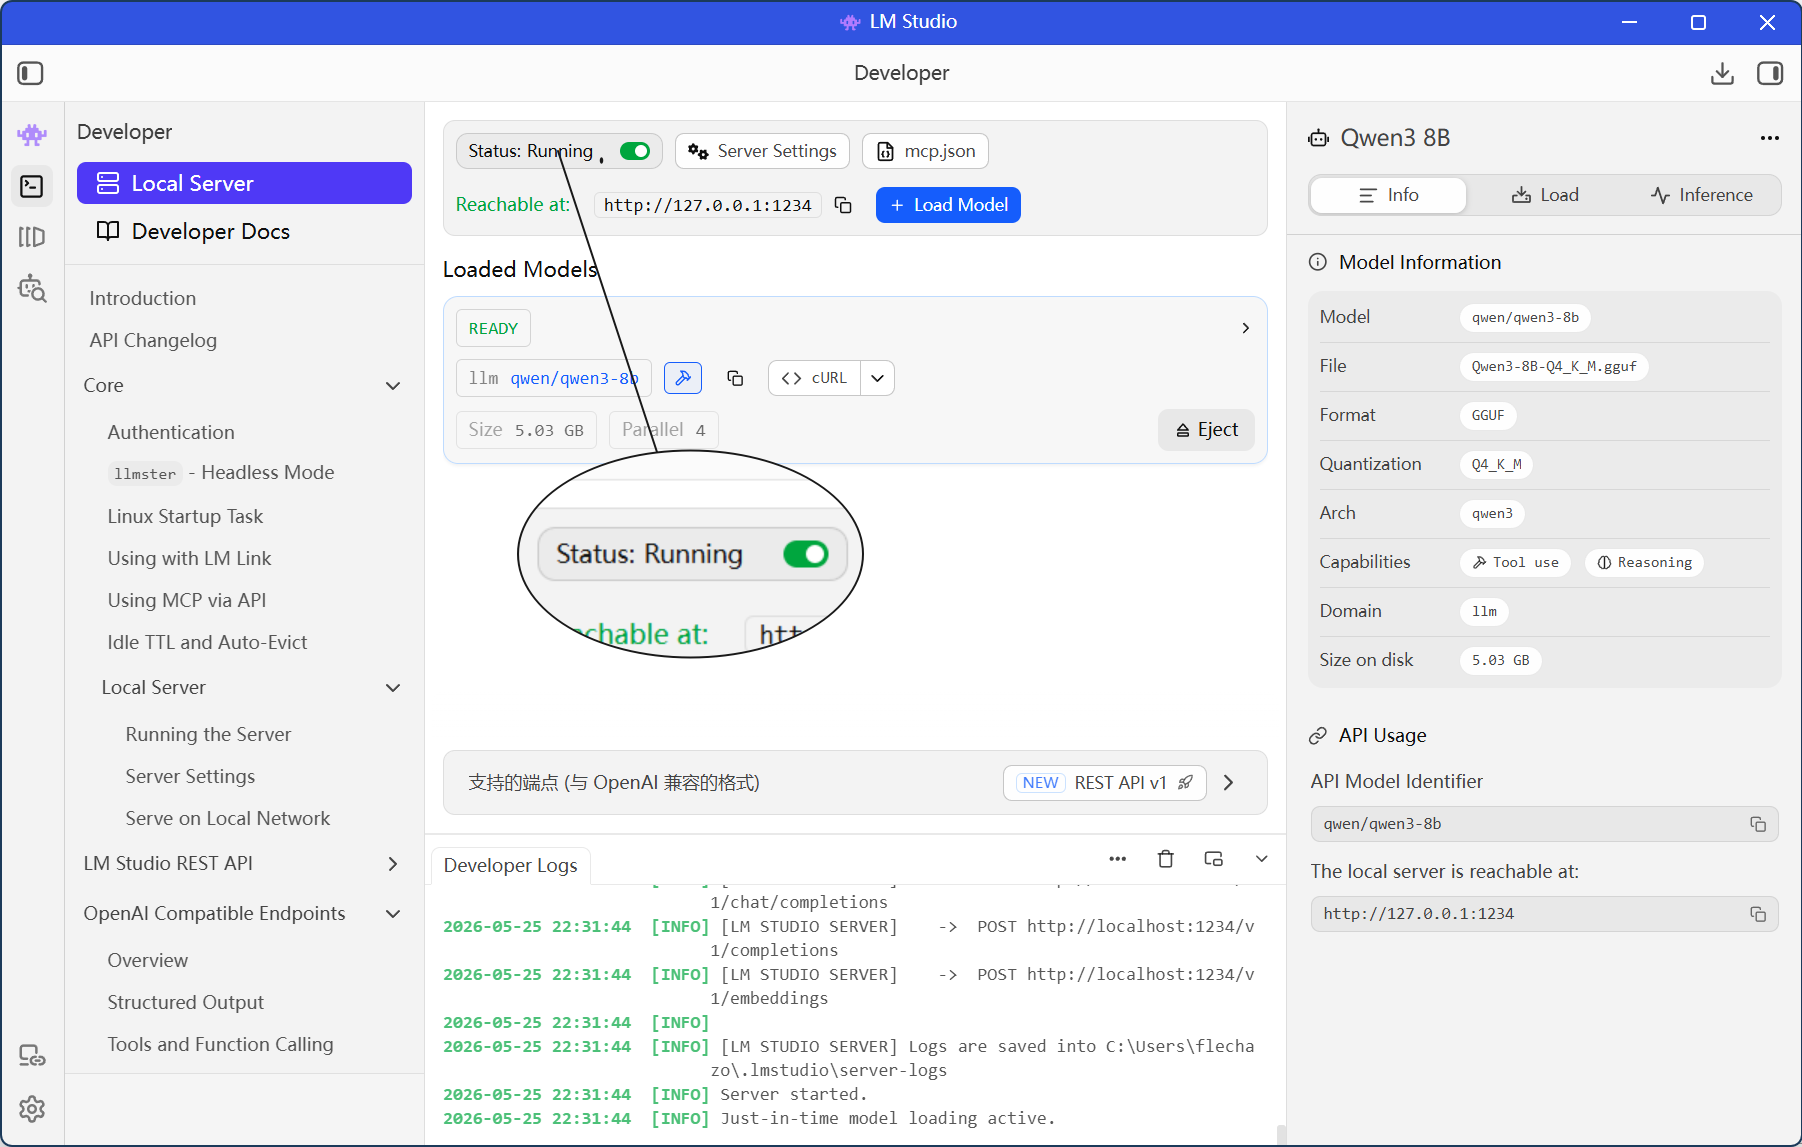Click the llm qwen/qwen3-8b model name chip

(x=554, y=378)
